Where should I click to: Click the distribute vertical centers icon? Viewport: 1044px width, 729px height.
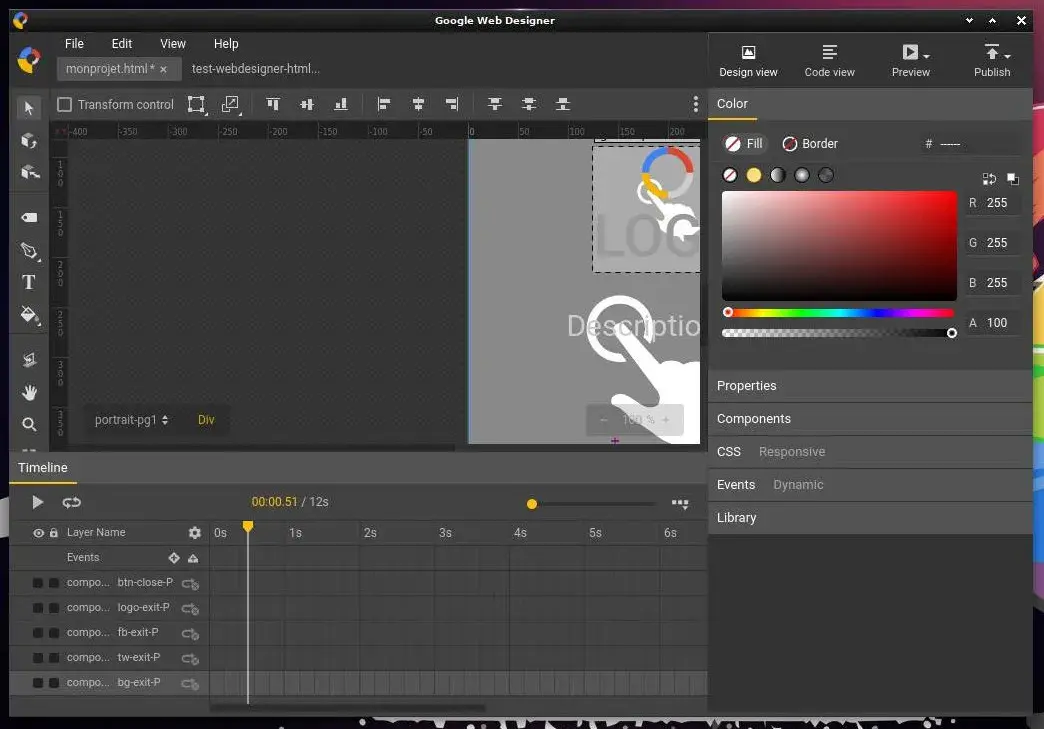(x=529, y=104)
